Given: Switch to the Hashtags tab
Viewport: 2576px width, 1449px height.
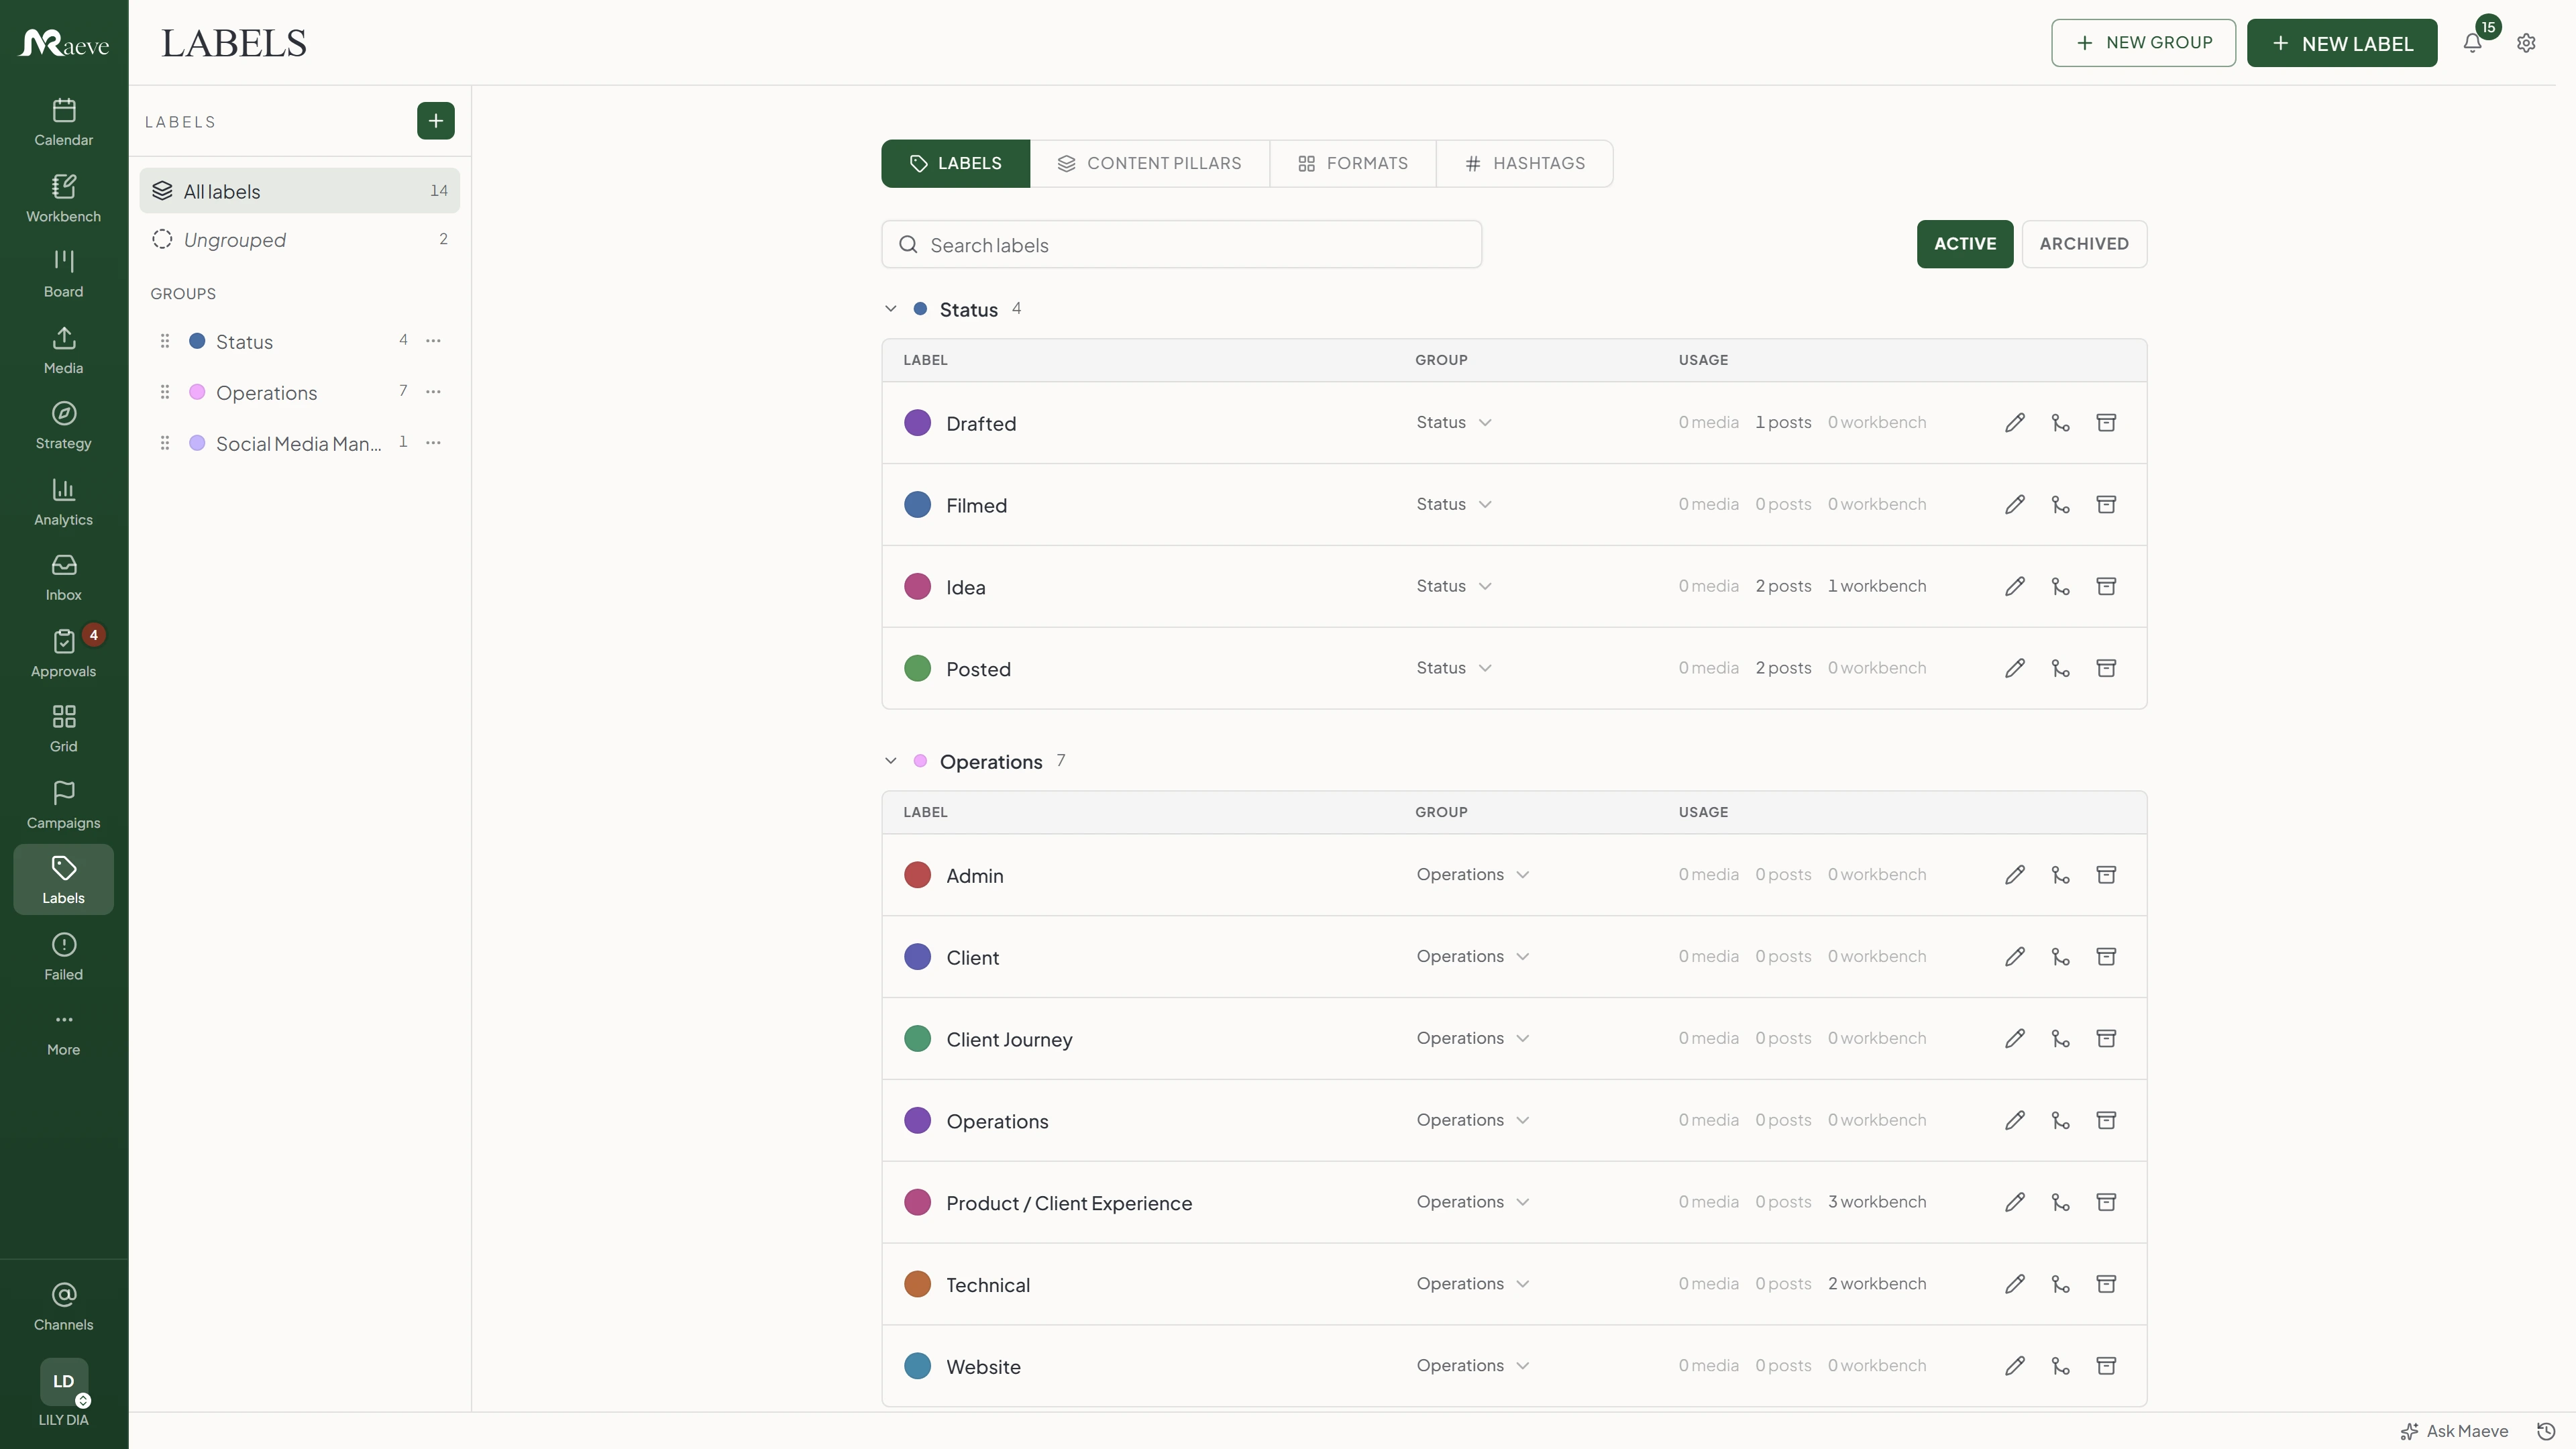Looking at the screenshot, I should 1524,163.
